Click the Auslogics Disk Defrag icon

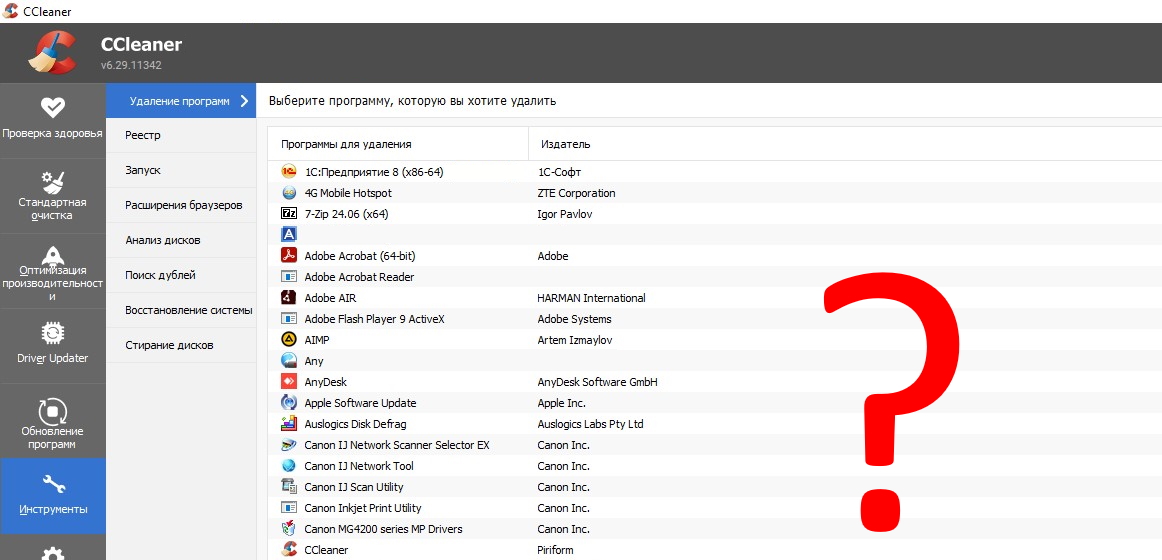coord(289,424)
